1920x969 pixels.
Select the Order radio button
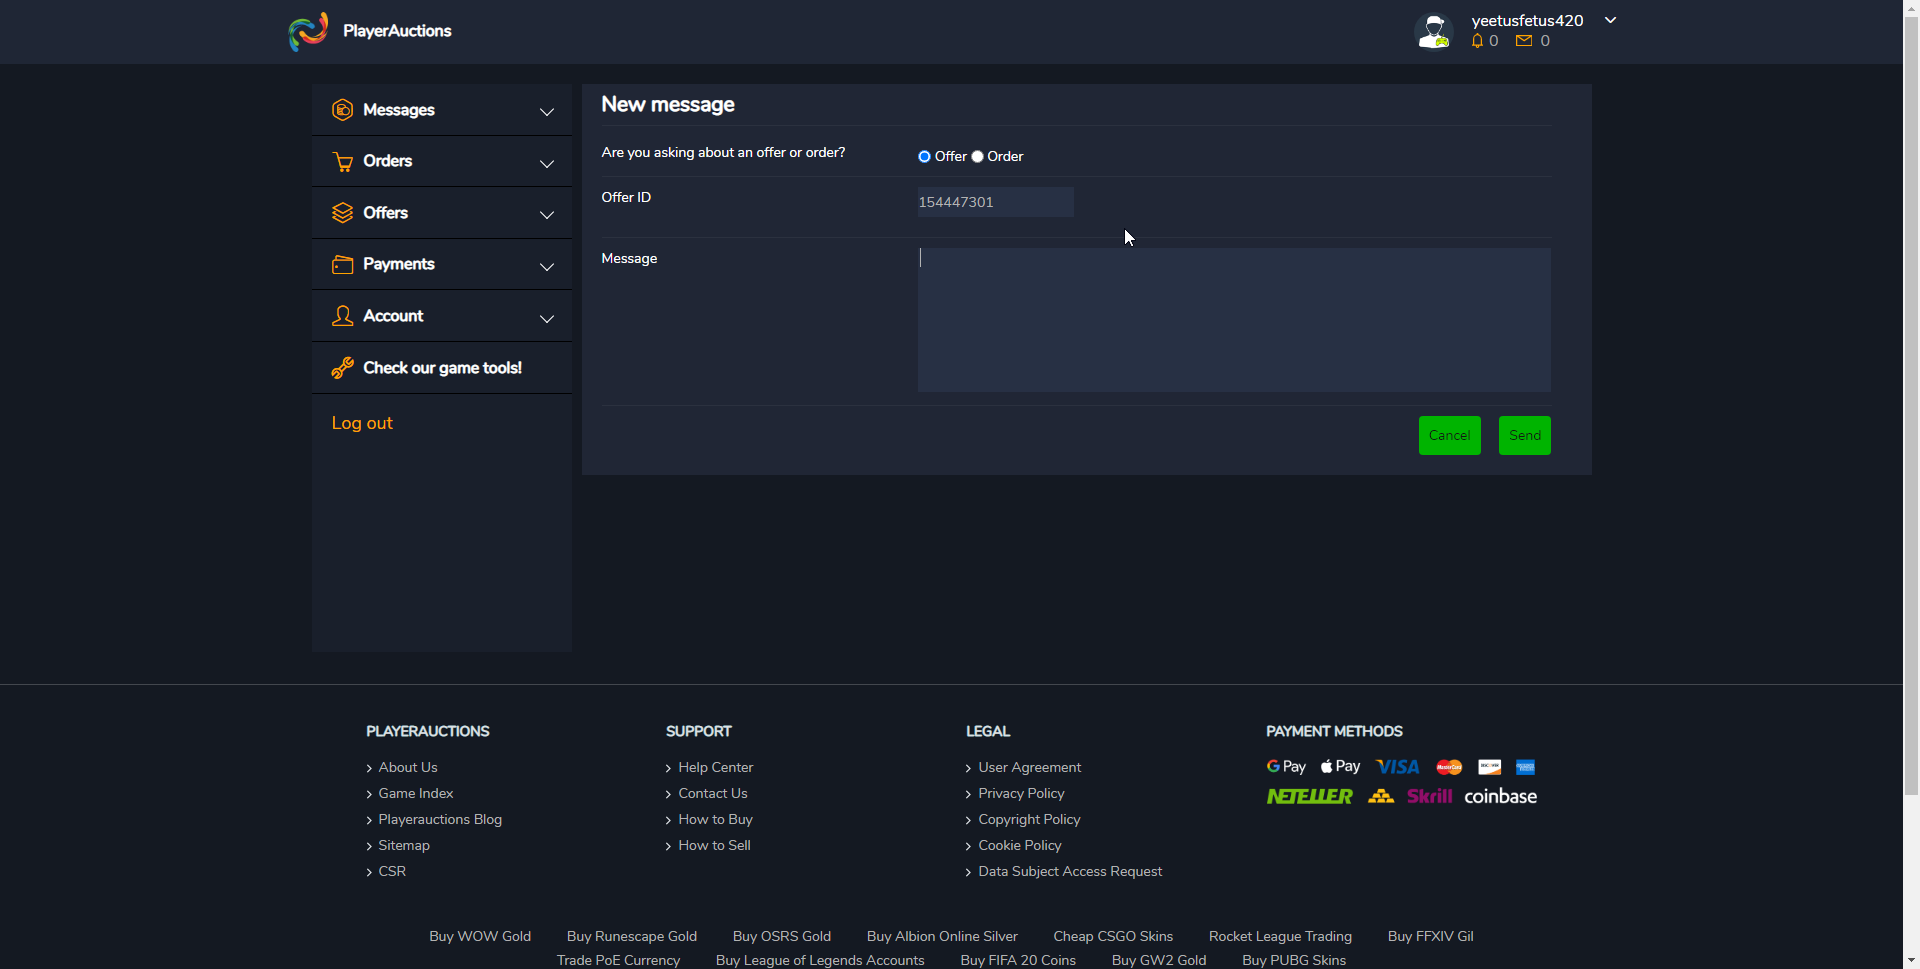tap(978, 157)
